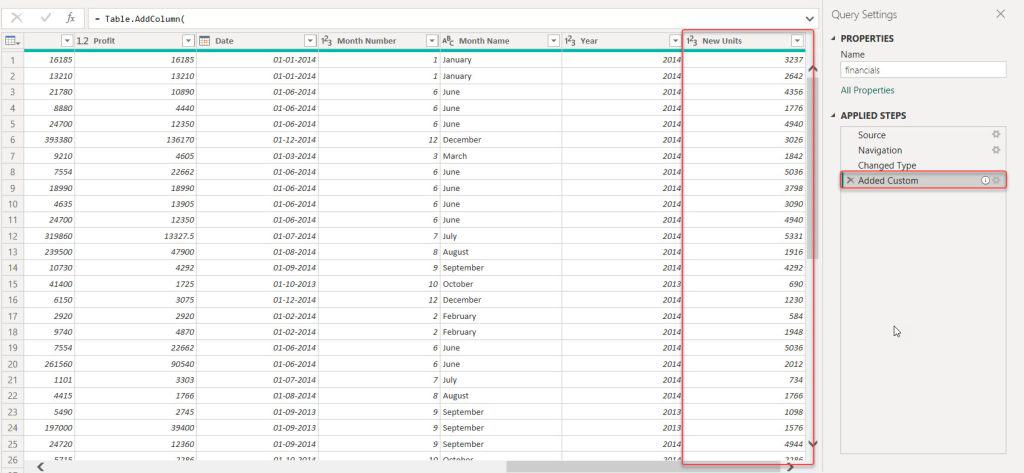Open Month Number filter dropdown

(x=432, y=41)
